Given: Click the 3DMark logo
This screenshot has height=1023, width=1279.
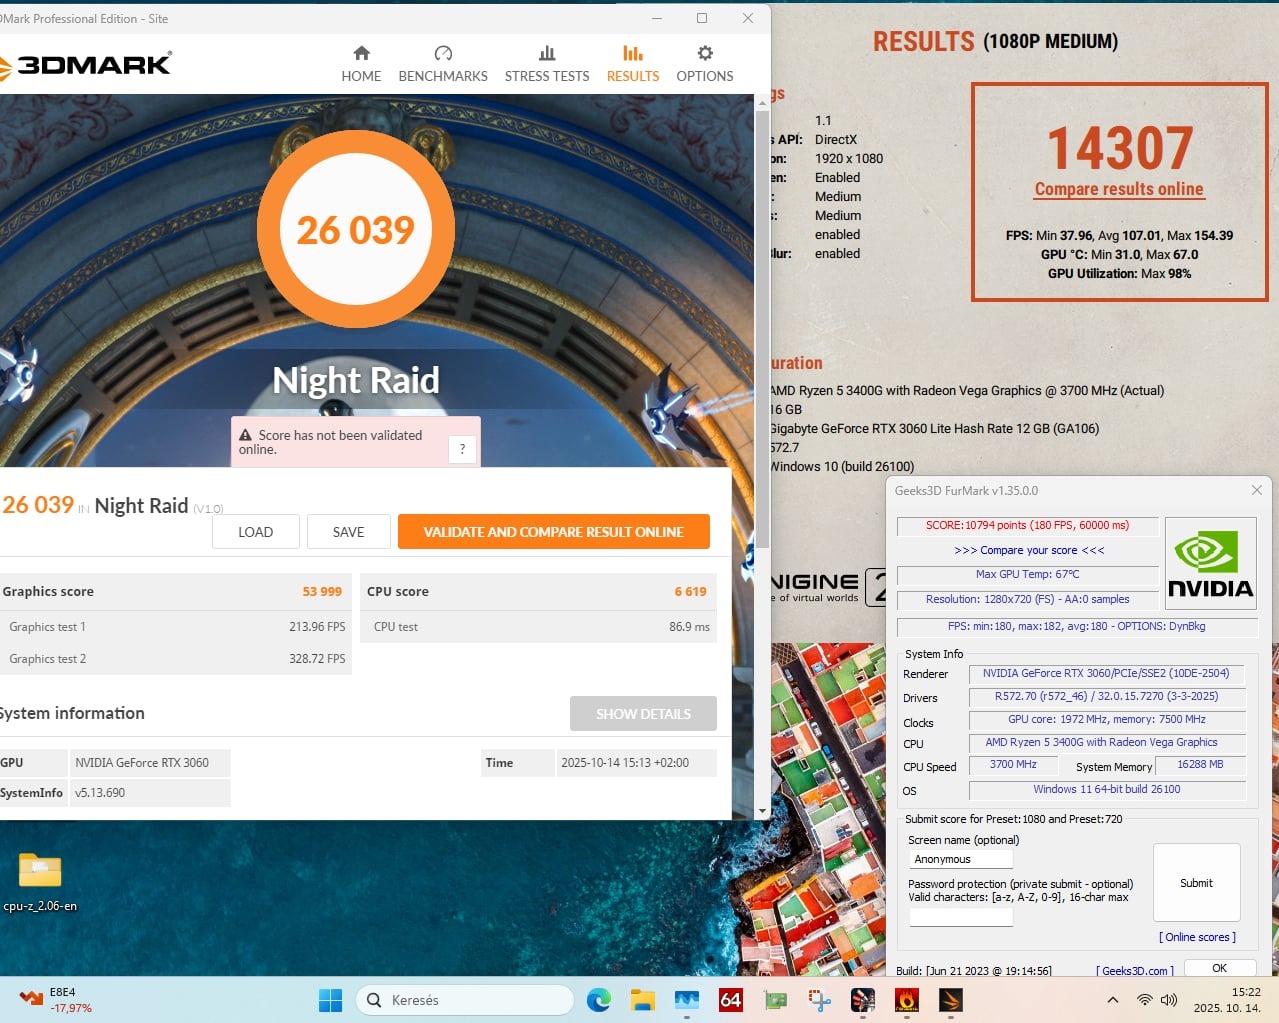Looking at the screenshot, I should pyautogui.click(x=85, y=65).
